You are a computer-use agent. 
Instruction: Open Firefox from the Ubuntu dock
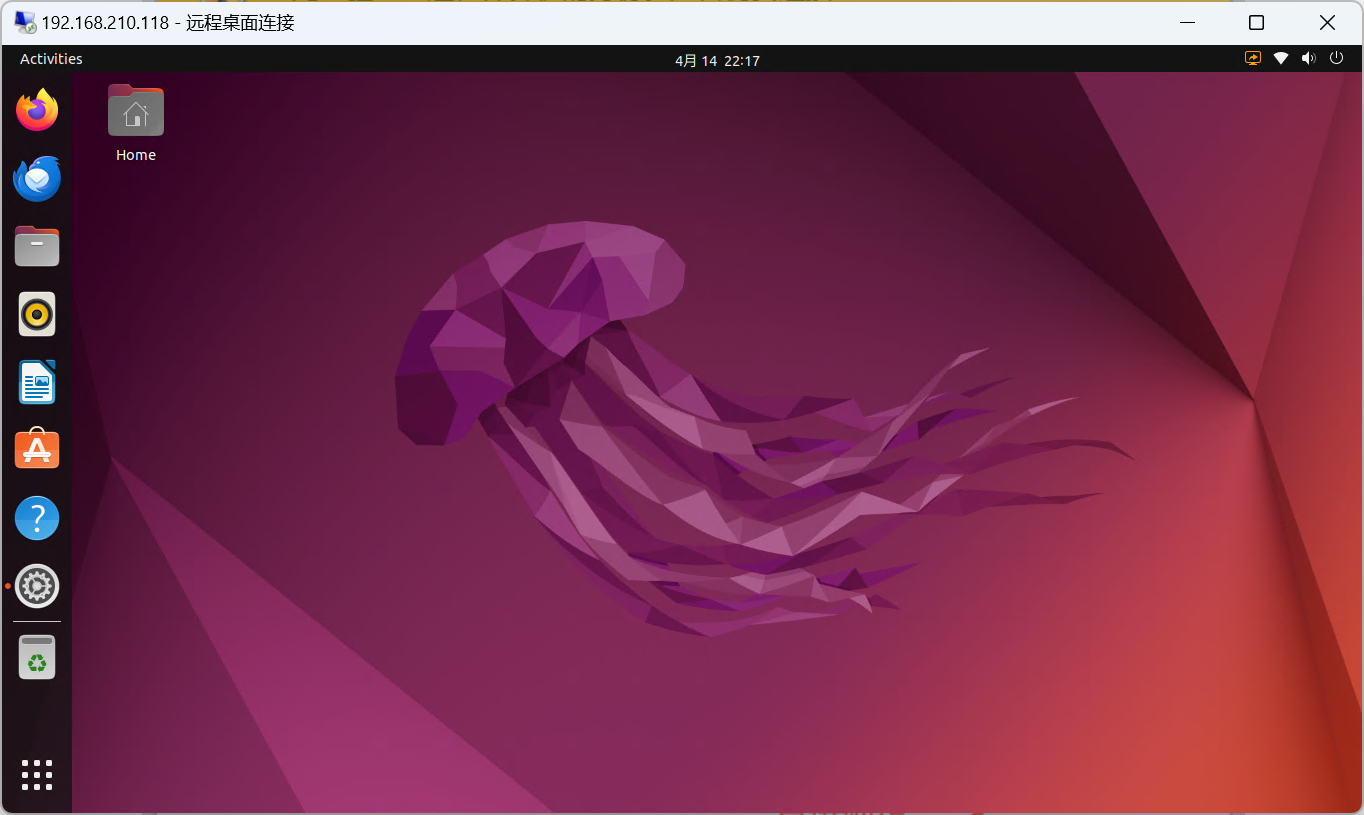click(x=37, y=110)
